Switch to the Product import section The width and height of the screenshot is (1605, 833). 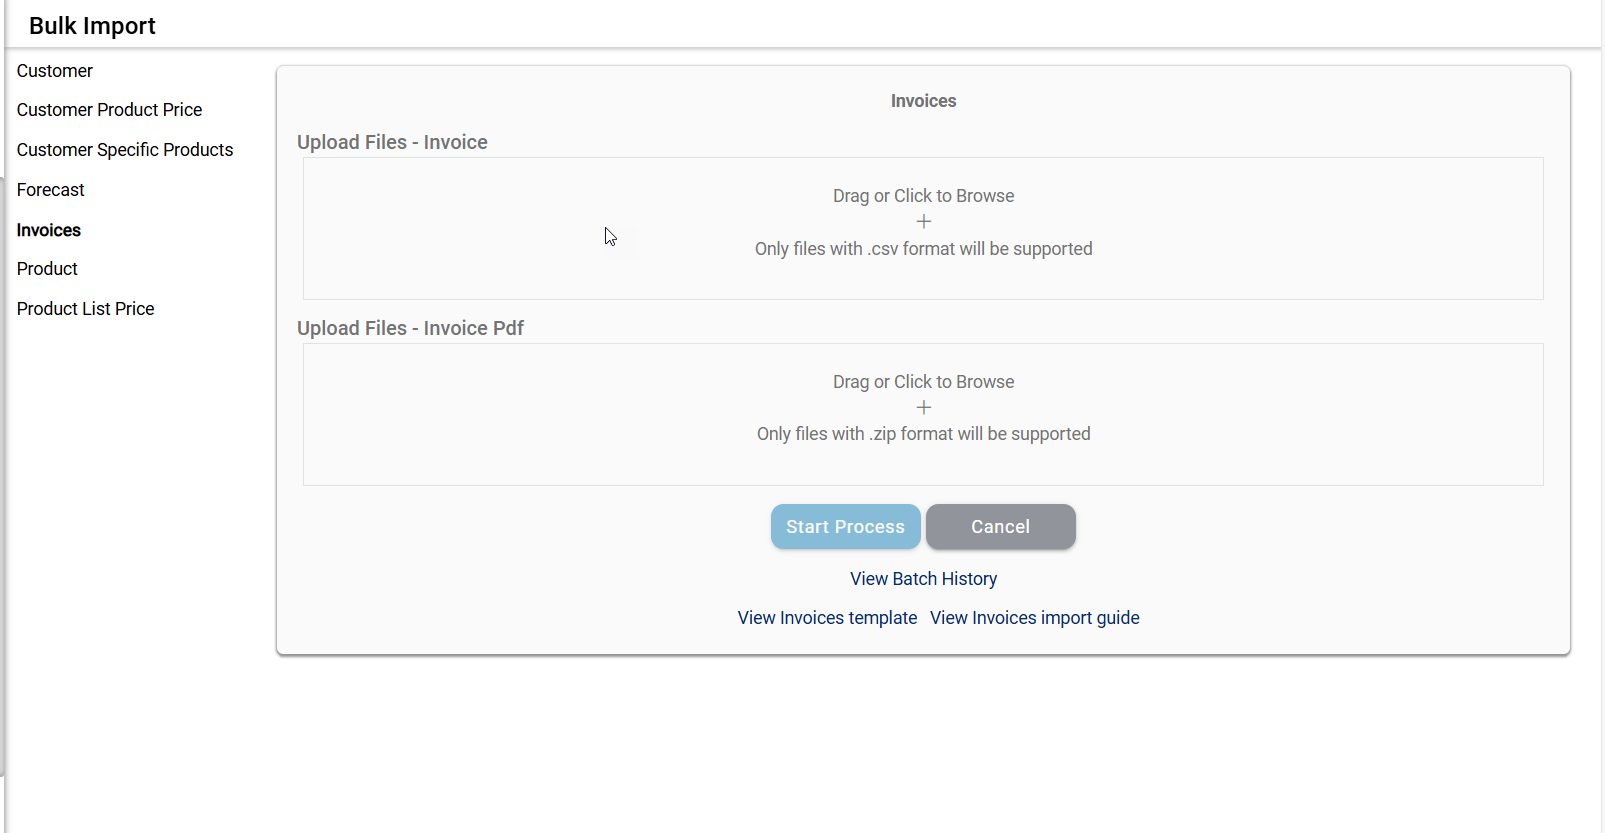(x=47, y=269)
